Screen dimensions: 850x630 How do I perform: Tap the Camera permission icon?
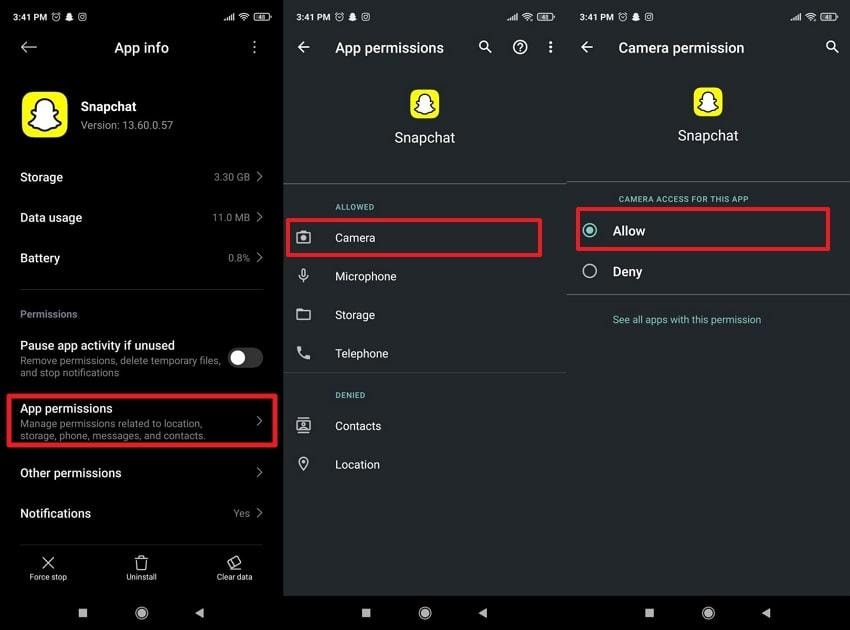pos(304,237)
